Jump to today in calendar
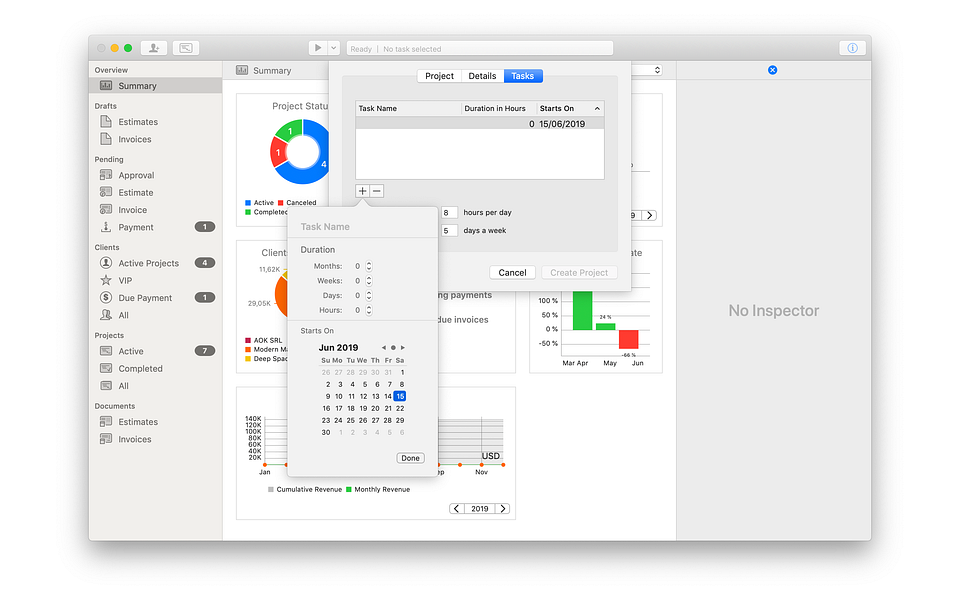960x600 pixels. click(x=393, y=348)
